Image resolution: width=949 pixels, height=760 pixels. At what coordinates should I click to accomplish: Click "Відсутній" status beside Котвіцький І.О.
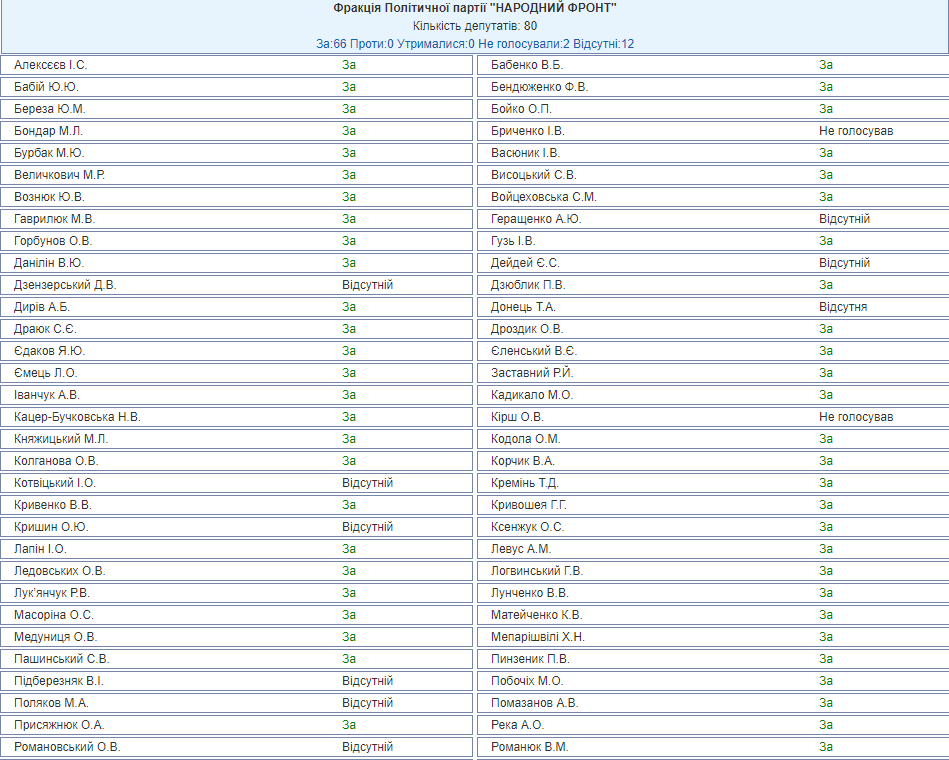[x=367, y=483]
